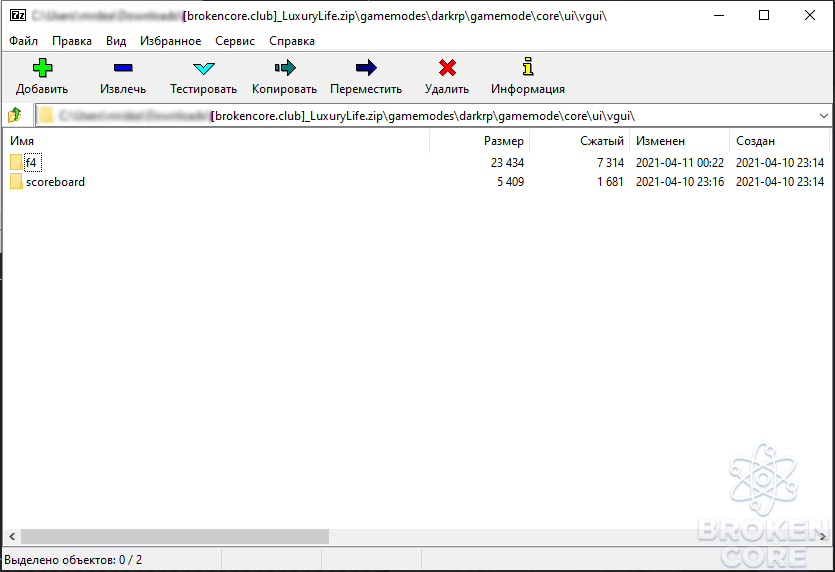Image resolution: width=835 pixels, height=572 pixels.
Task: Click the 7z application icon in title bar
Action: [18, 15]
